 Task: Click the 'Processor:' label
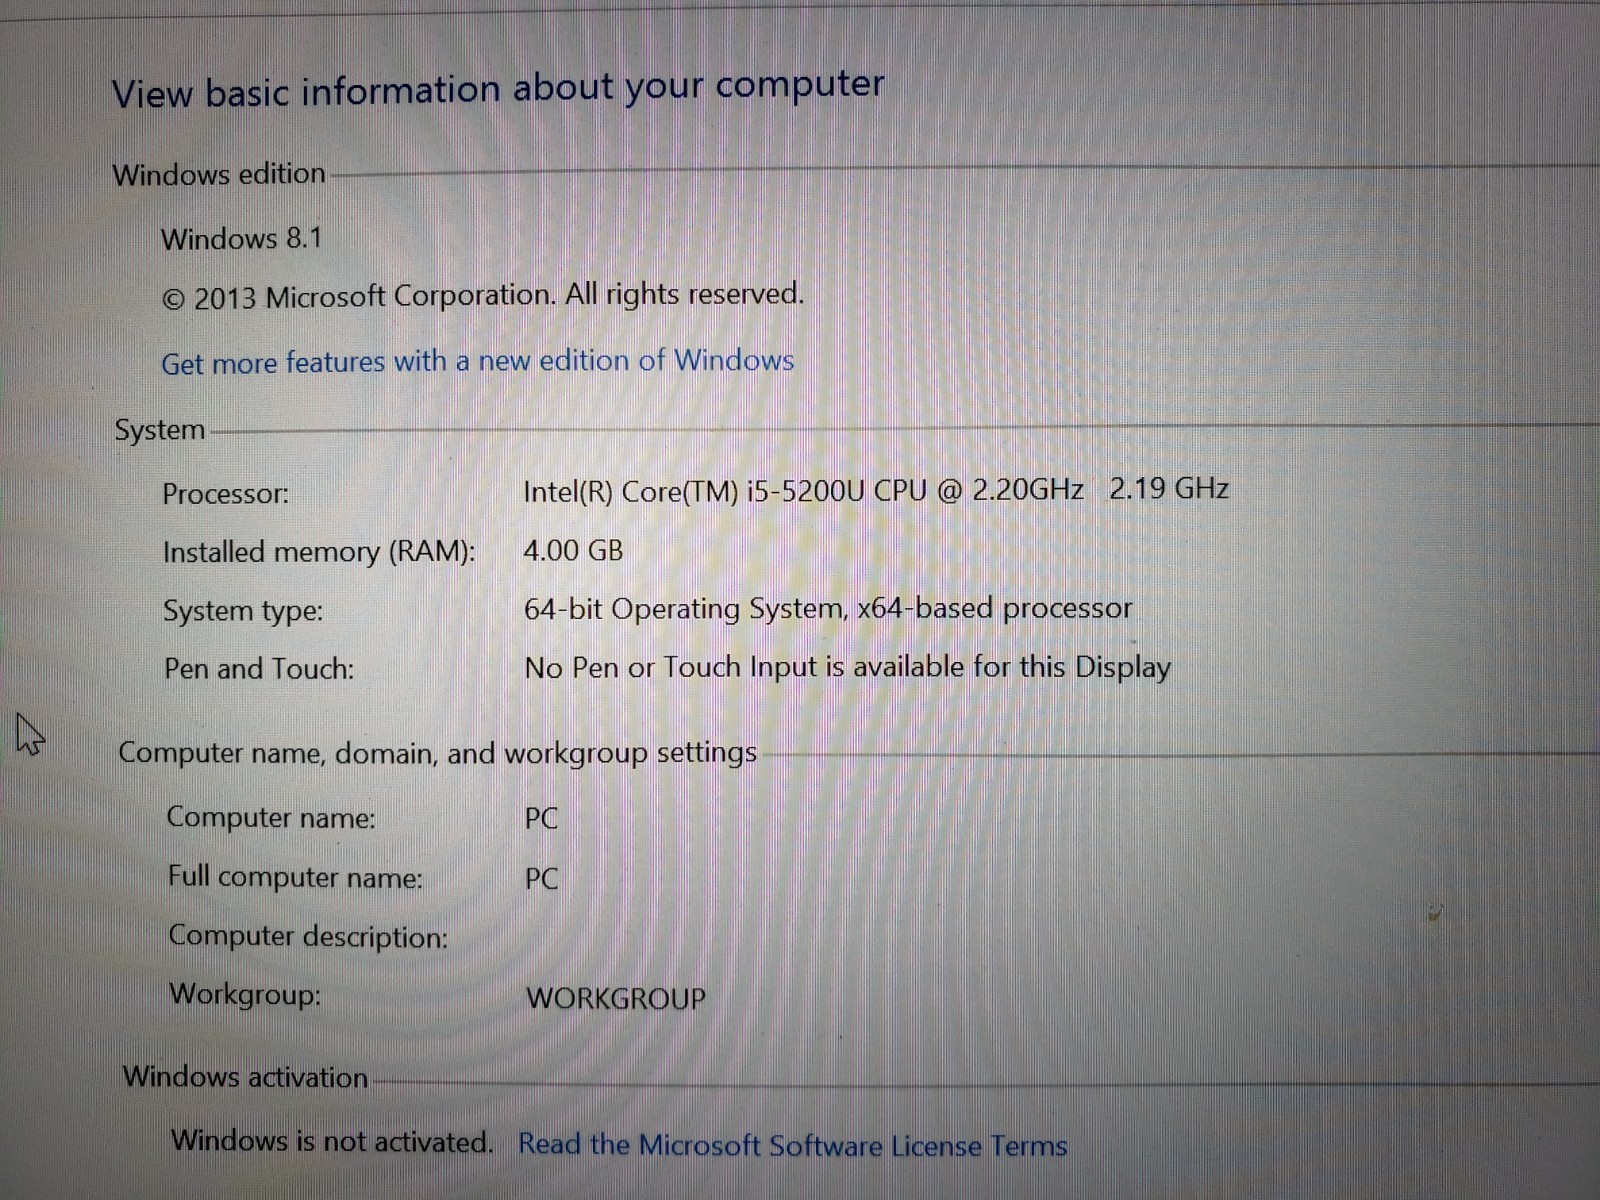tap(226, 494)
